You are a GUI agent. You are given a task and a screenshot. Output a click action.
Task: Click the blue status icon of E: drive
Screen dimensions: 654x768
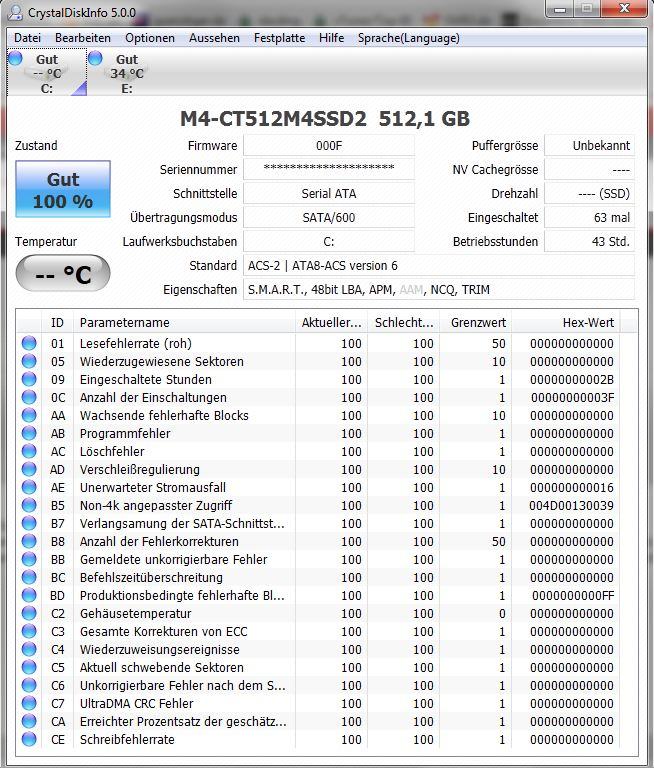[96, 58]
